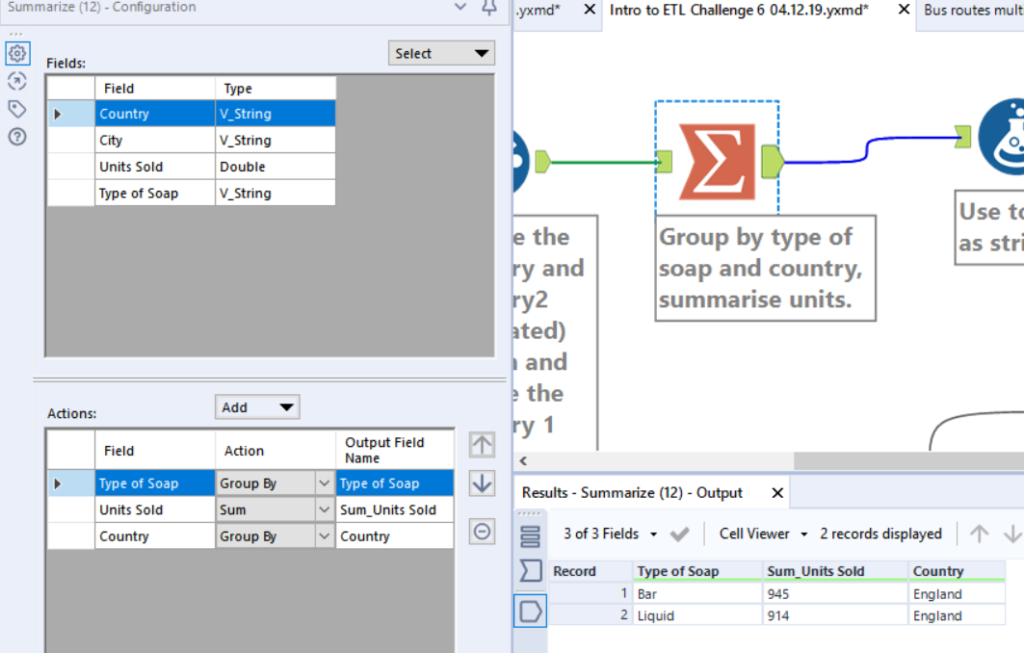The image size is (1024, 653).
Task: Select the Formula tool on canvas
Action: click(1004, 137)
